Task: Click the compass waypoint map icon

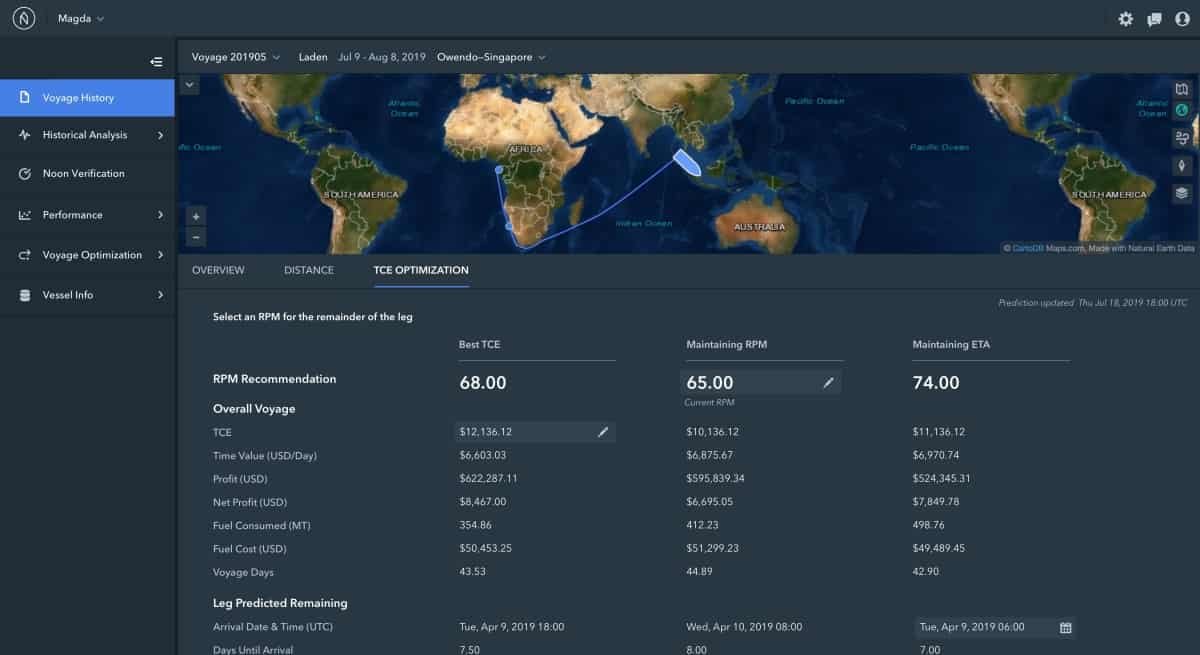Action: (x=1182, y=166)
